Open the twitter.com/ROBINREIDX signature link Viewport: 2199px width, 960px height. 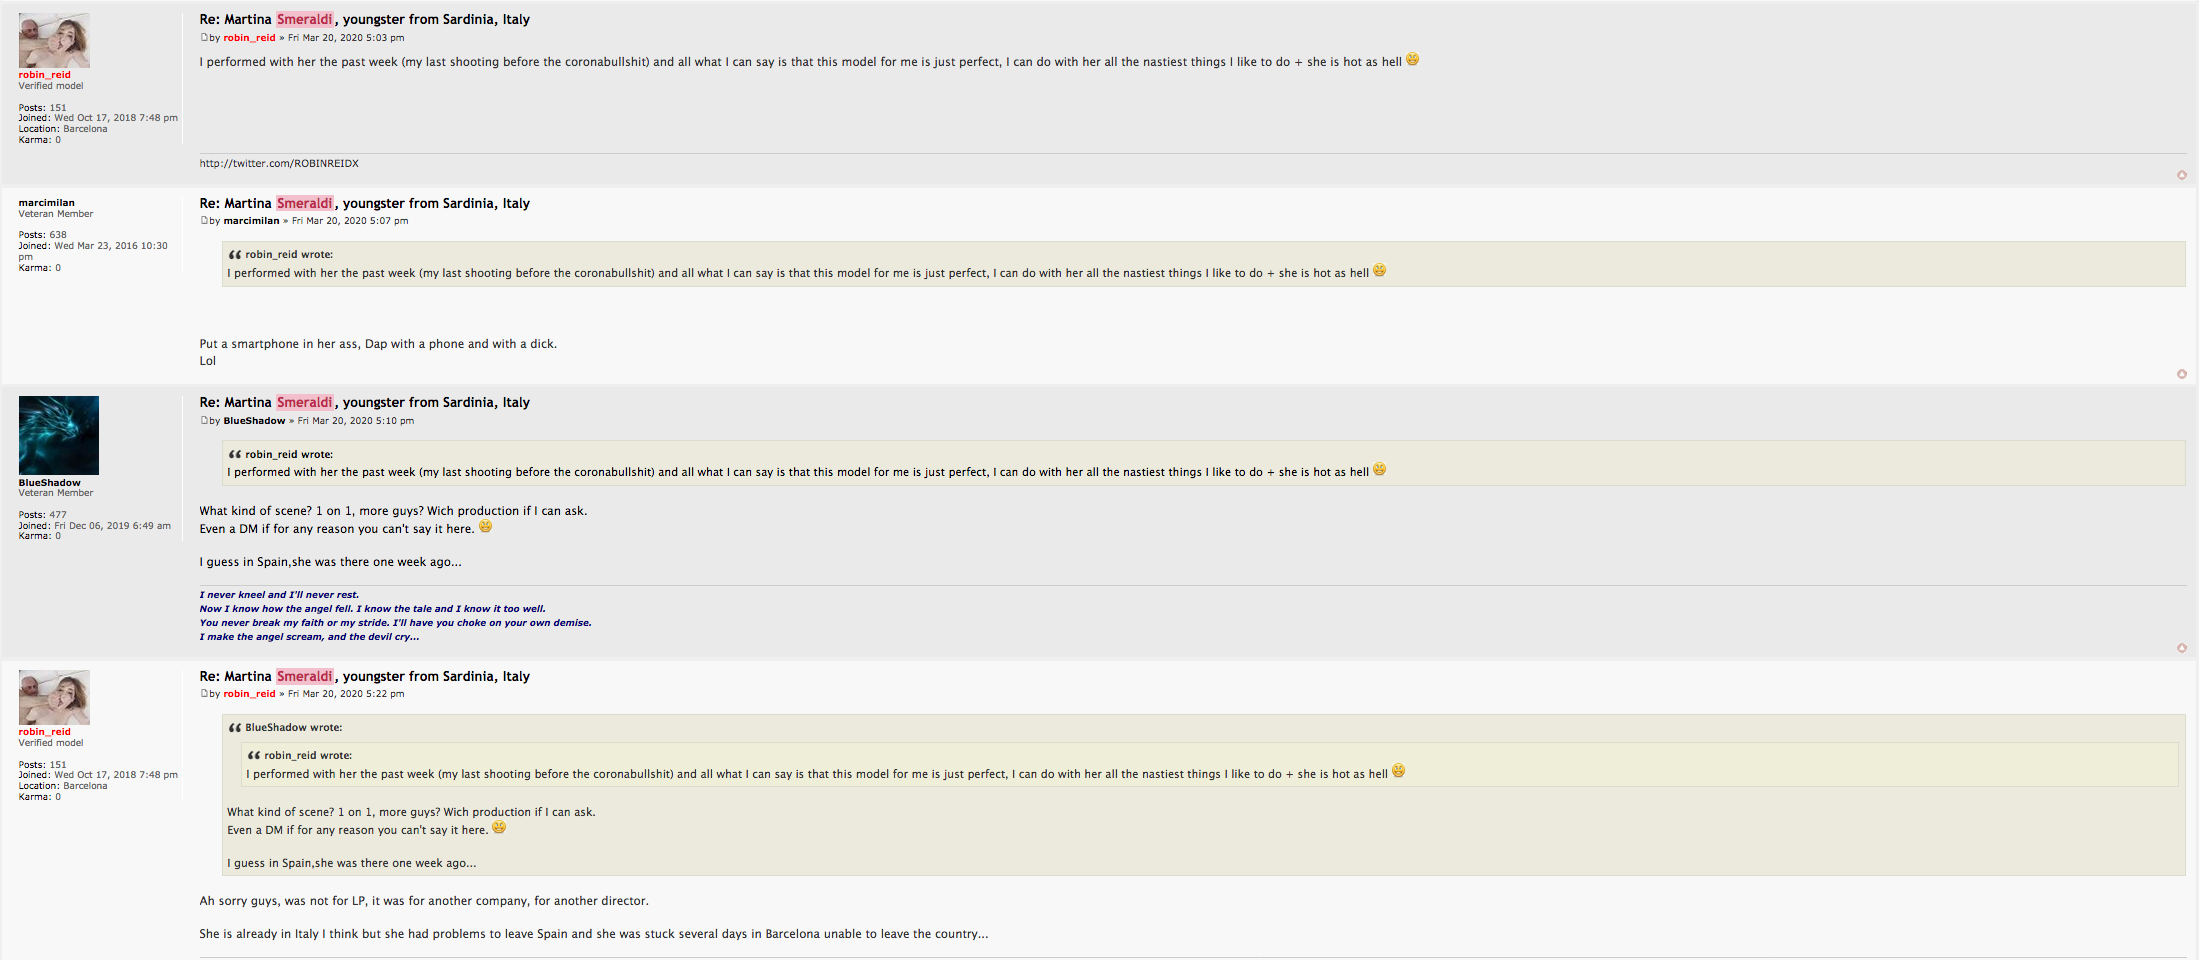point(278,164)
